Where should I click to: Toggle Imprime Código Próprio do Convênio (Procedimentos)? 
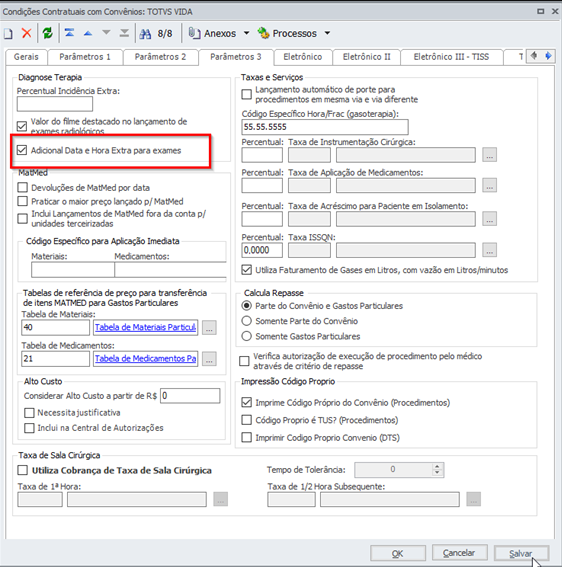point(247,402)
